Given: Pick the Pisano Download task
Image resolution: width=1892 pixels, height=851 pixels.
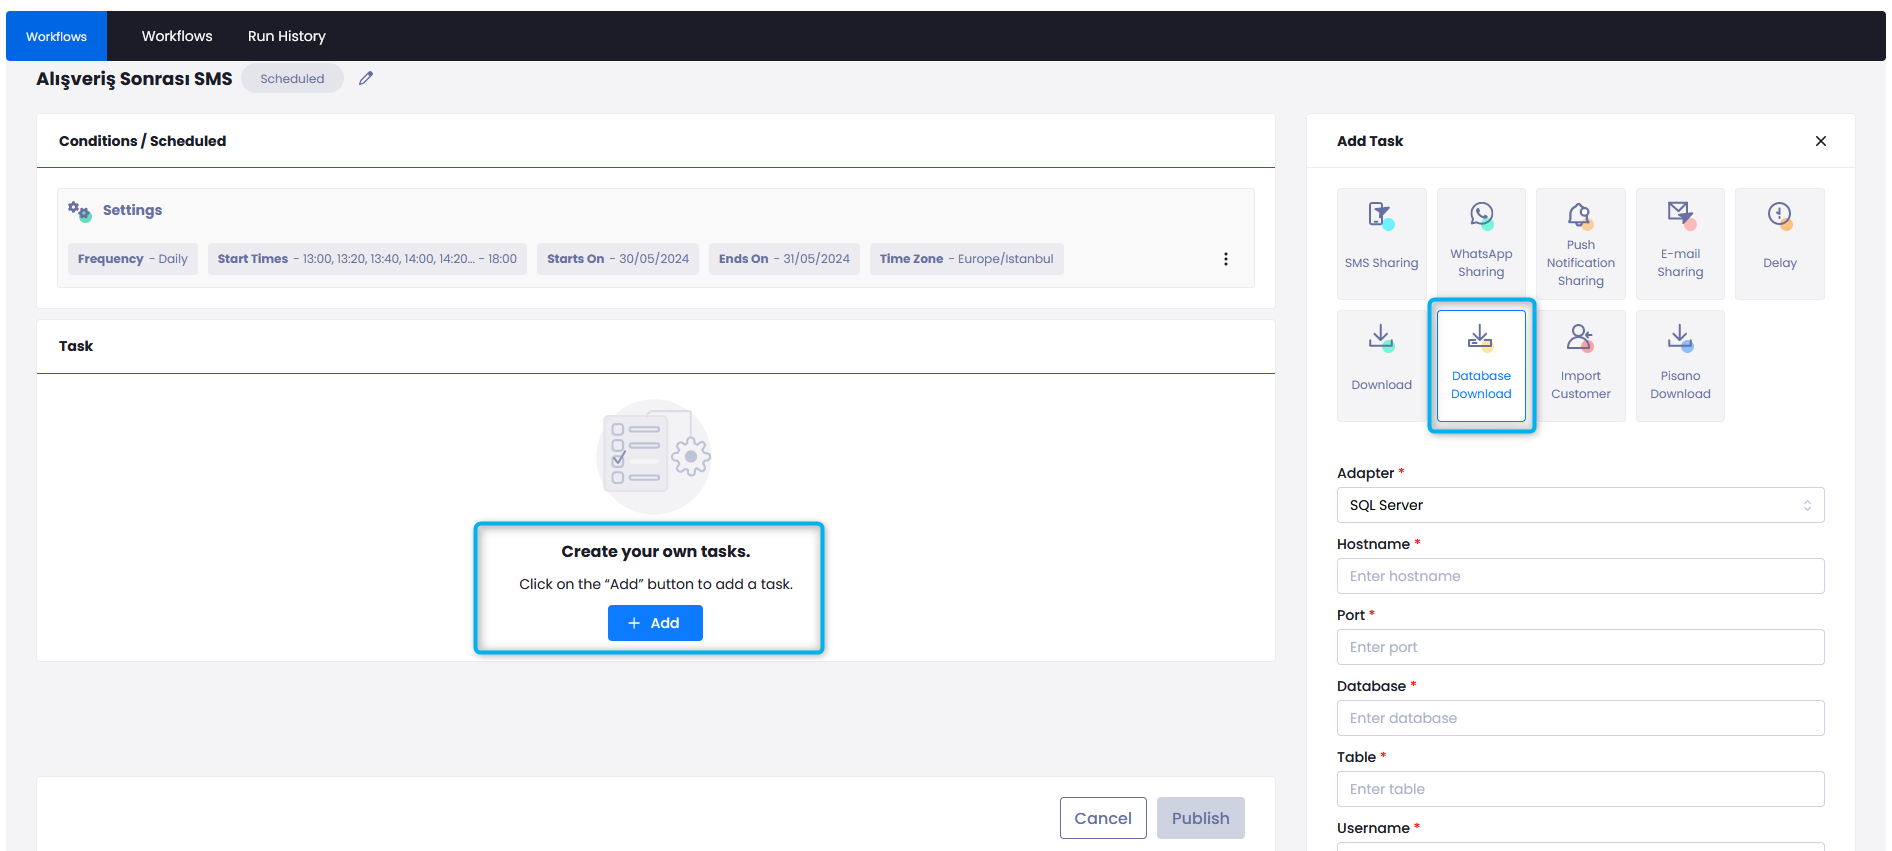Looking at the screenshot, I should 1680,365.
